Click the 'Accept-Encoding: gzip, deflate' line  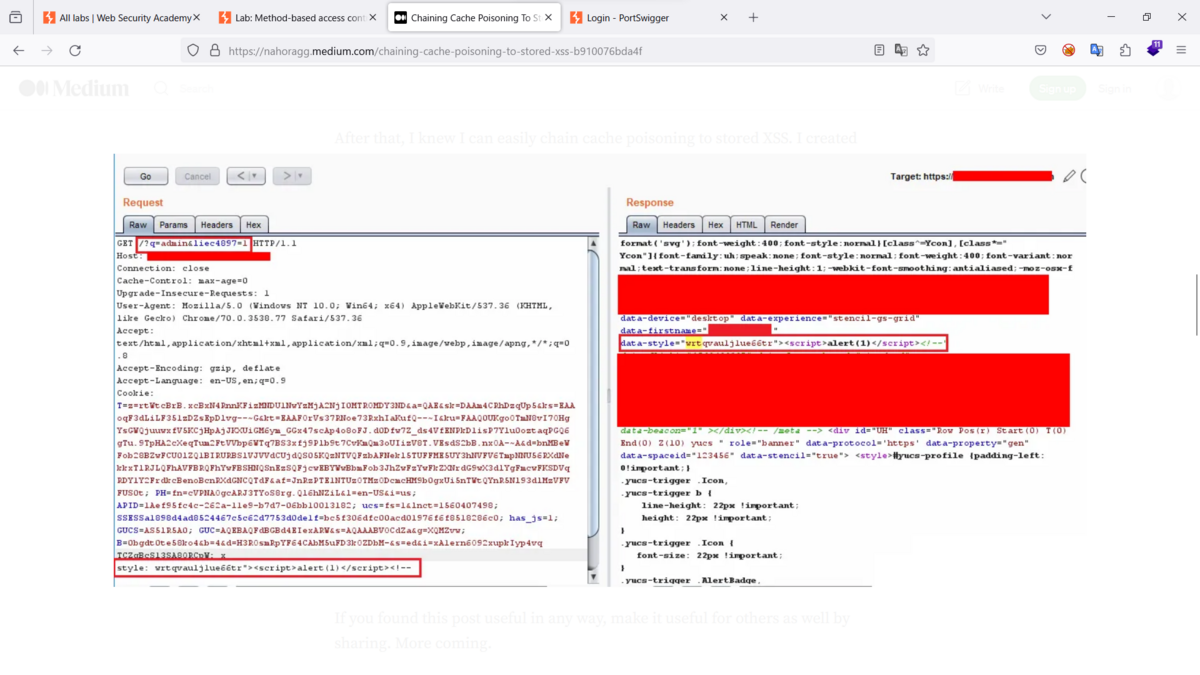tap(198, 368)
